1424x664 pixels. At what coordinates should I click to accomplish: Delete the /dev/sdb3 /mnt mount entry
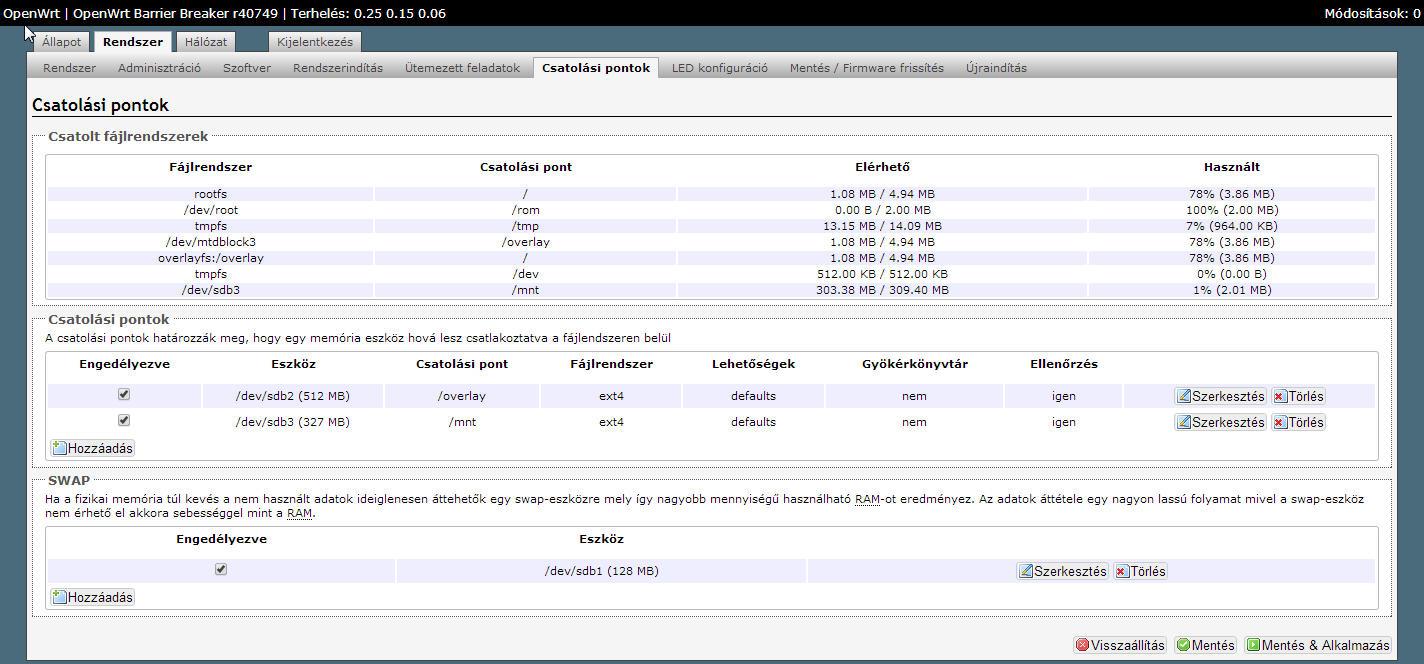click(1298, 422)
